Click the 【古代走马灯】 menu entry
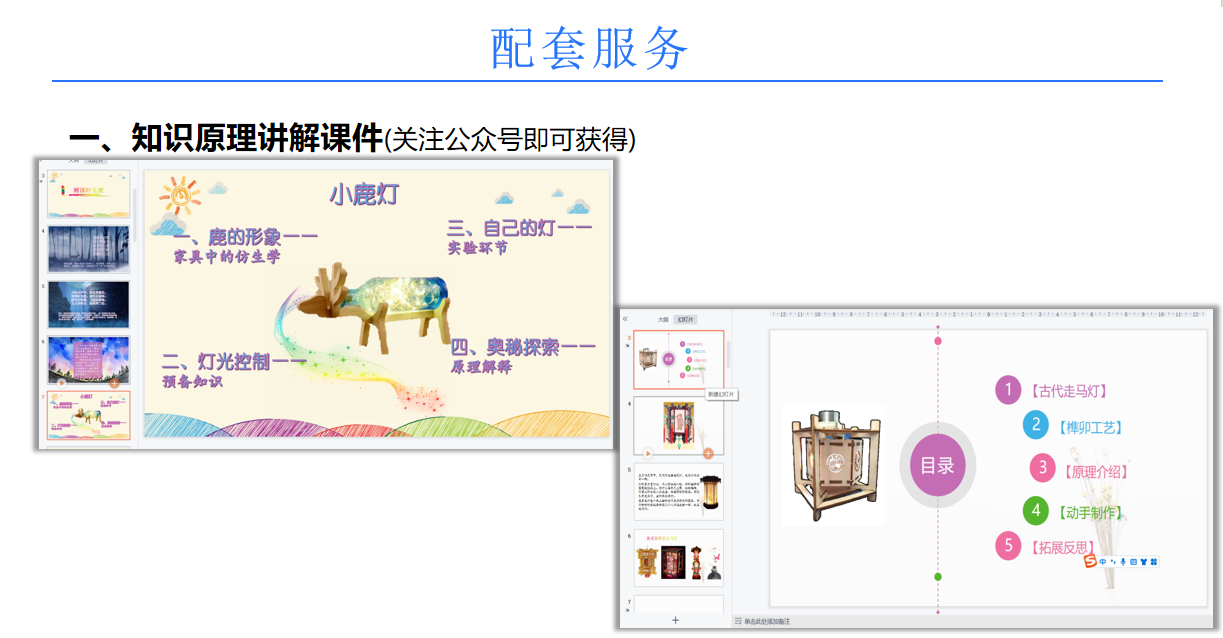This screenshot has width=1223, height=638. (1068, 391)
